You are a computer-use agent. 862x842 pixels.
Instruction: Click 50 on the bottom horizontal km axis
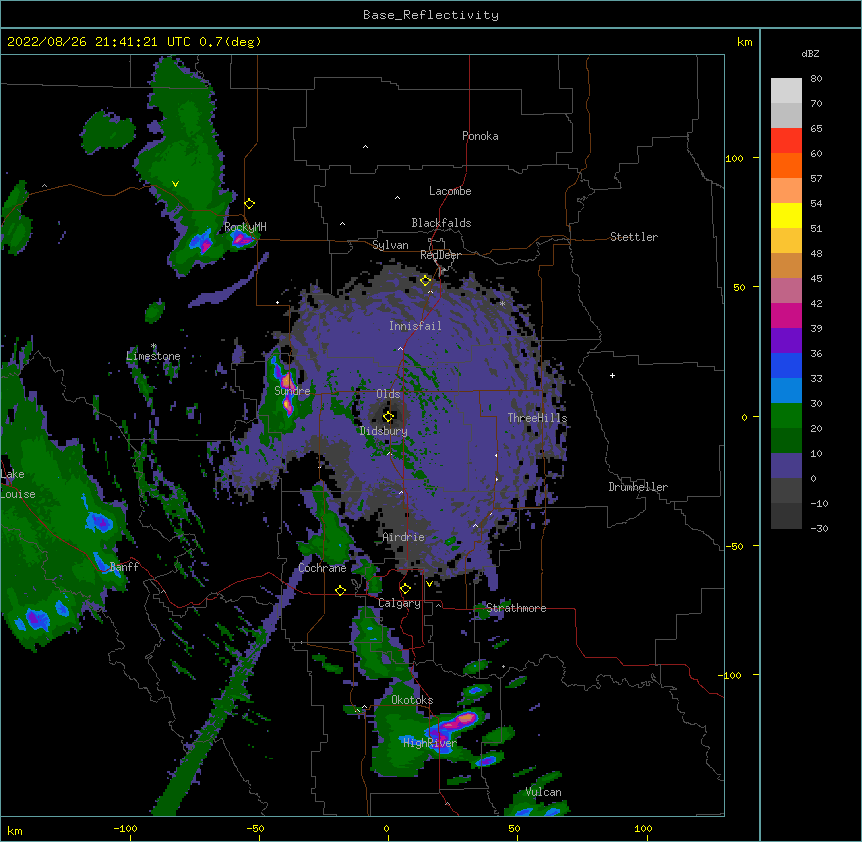coord(515,828)
